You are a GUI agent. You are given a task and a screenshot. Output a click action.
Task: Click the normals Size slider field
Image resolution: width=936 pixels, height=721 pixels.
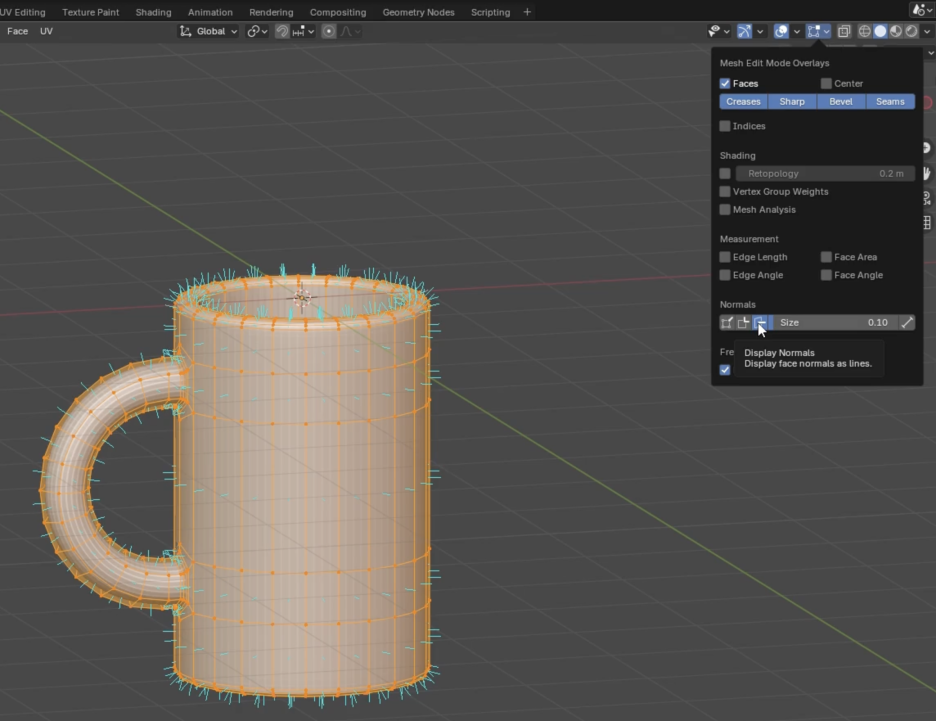(x=834, y=322)
